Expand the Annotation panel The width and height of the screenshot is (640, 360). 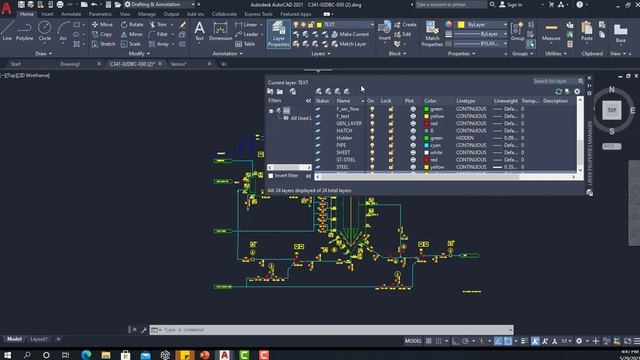coord(228,53)
